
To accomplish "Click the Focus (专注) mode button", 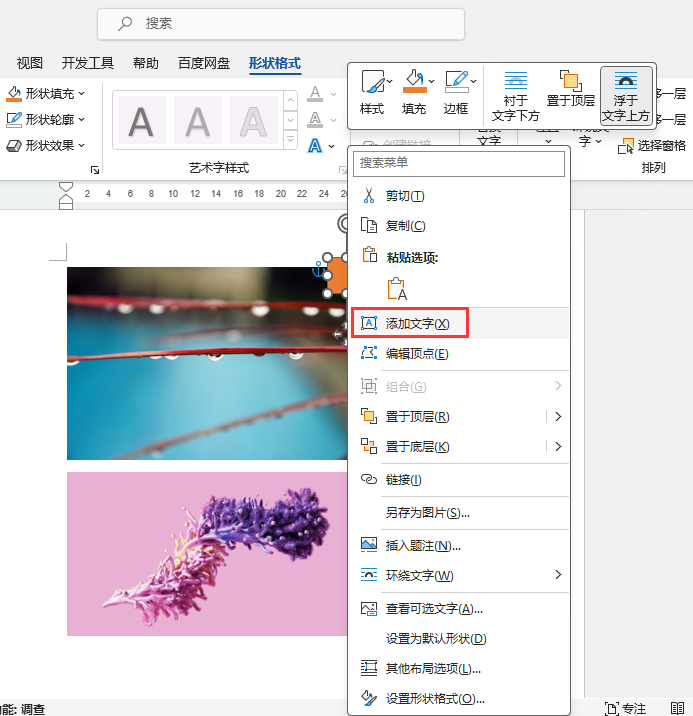I will point(625,708).
